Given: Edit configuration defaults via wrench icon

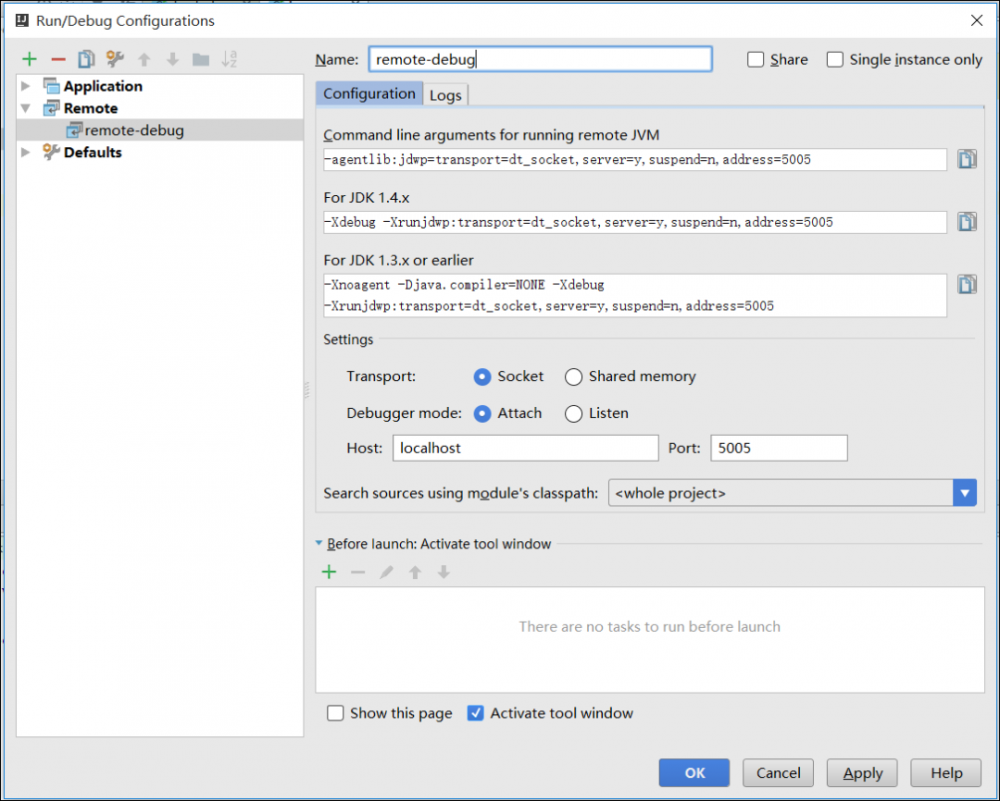Looking at the screenshot, I should (114, 58).
